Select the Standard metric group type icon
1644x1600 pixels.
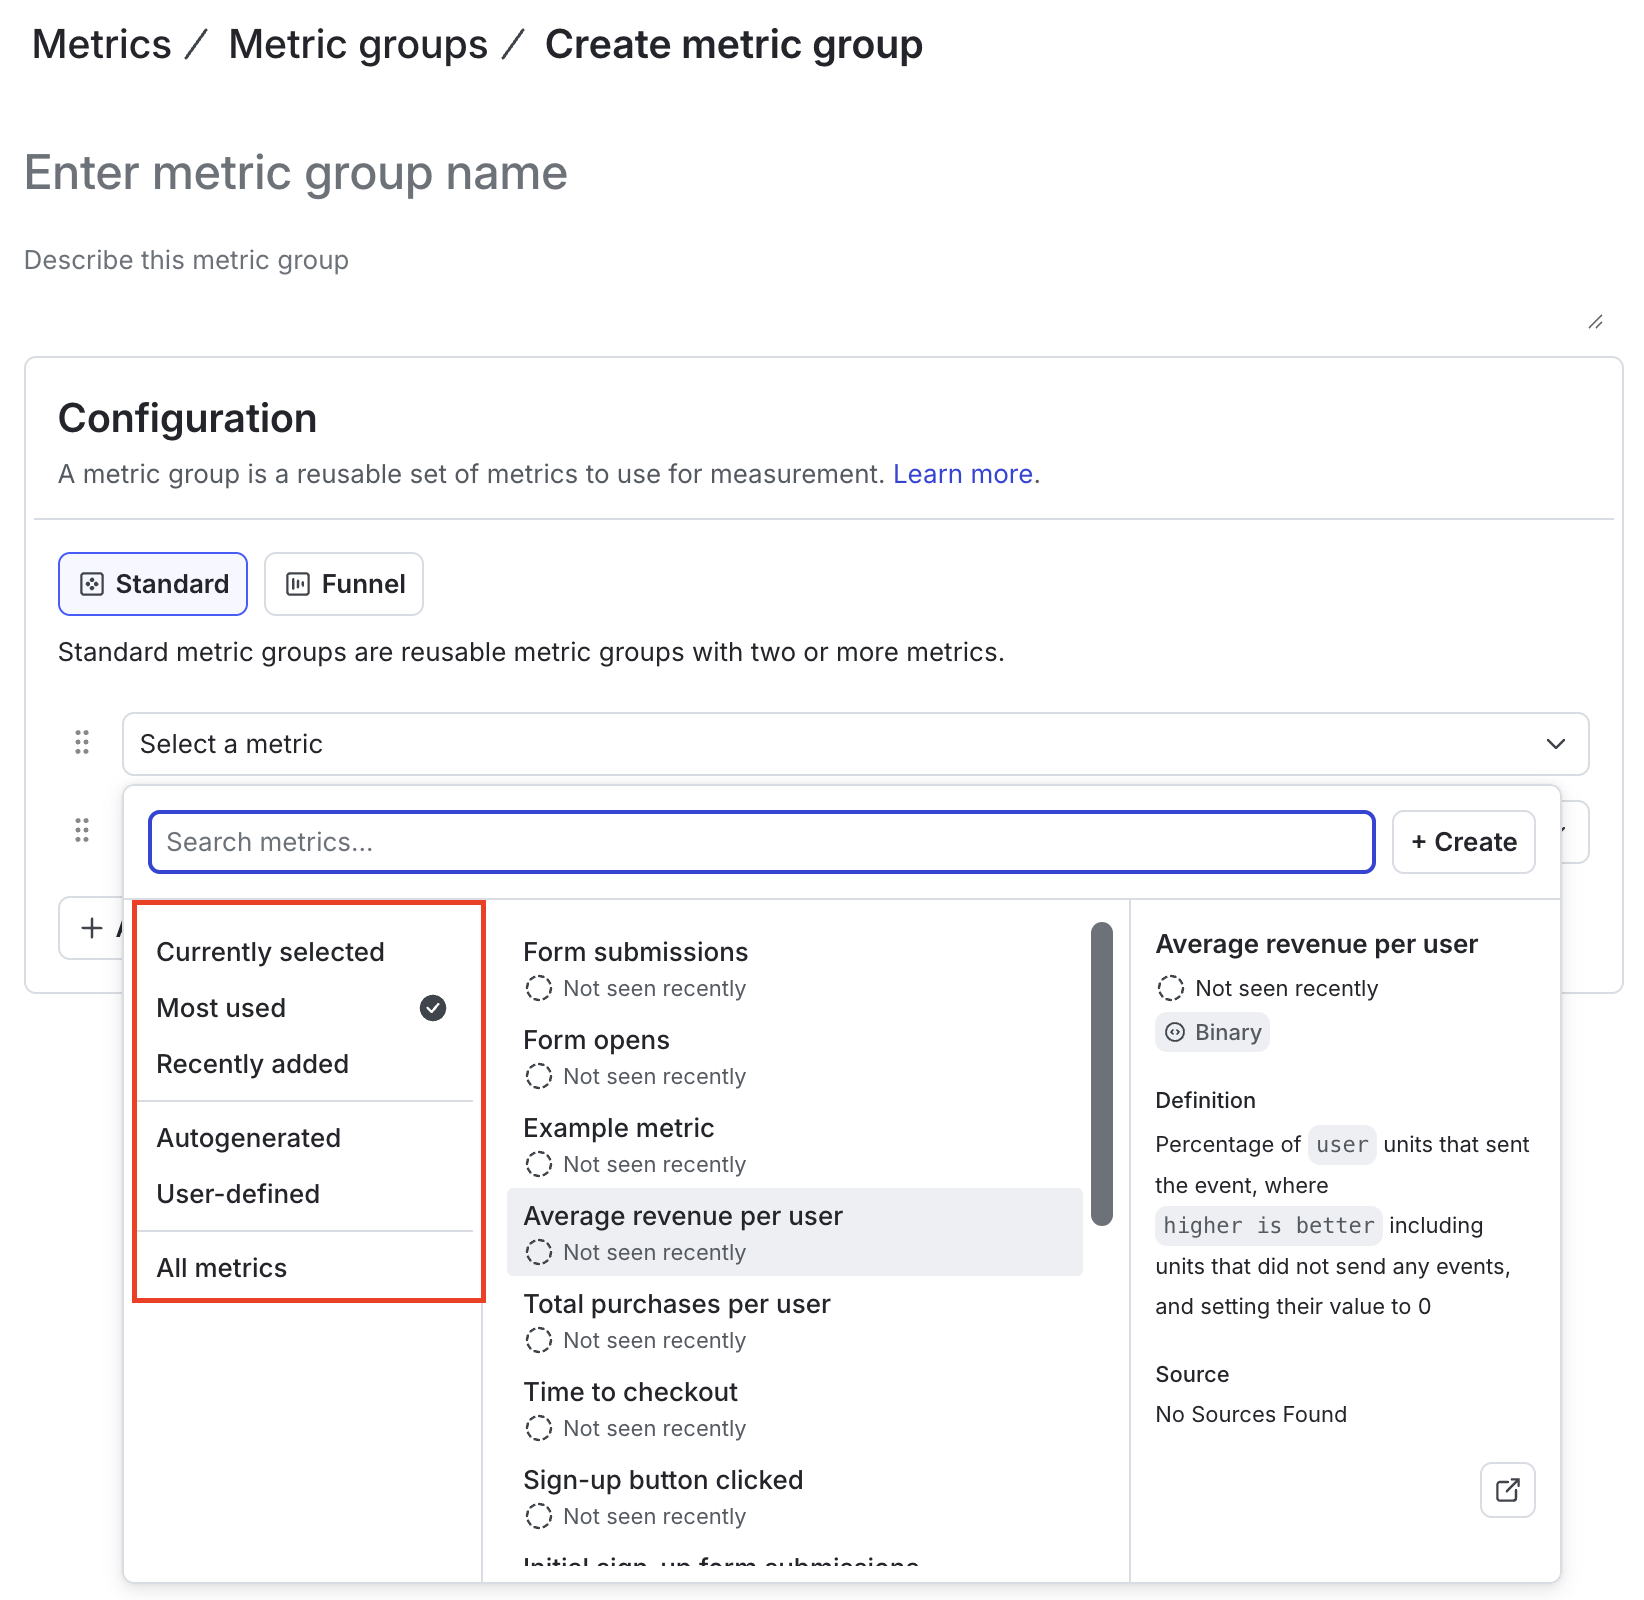91,584
